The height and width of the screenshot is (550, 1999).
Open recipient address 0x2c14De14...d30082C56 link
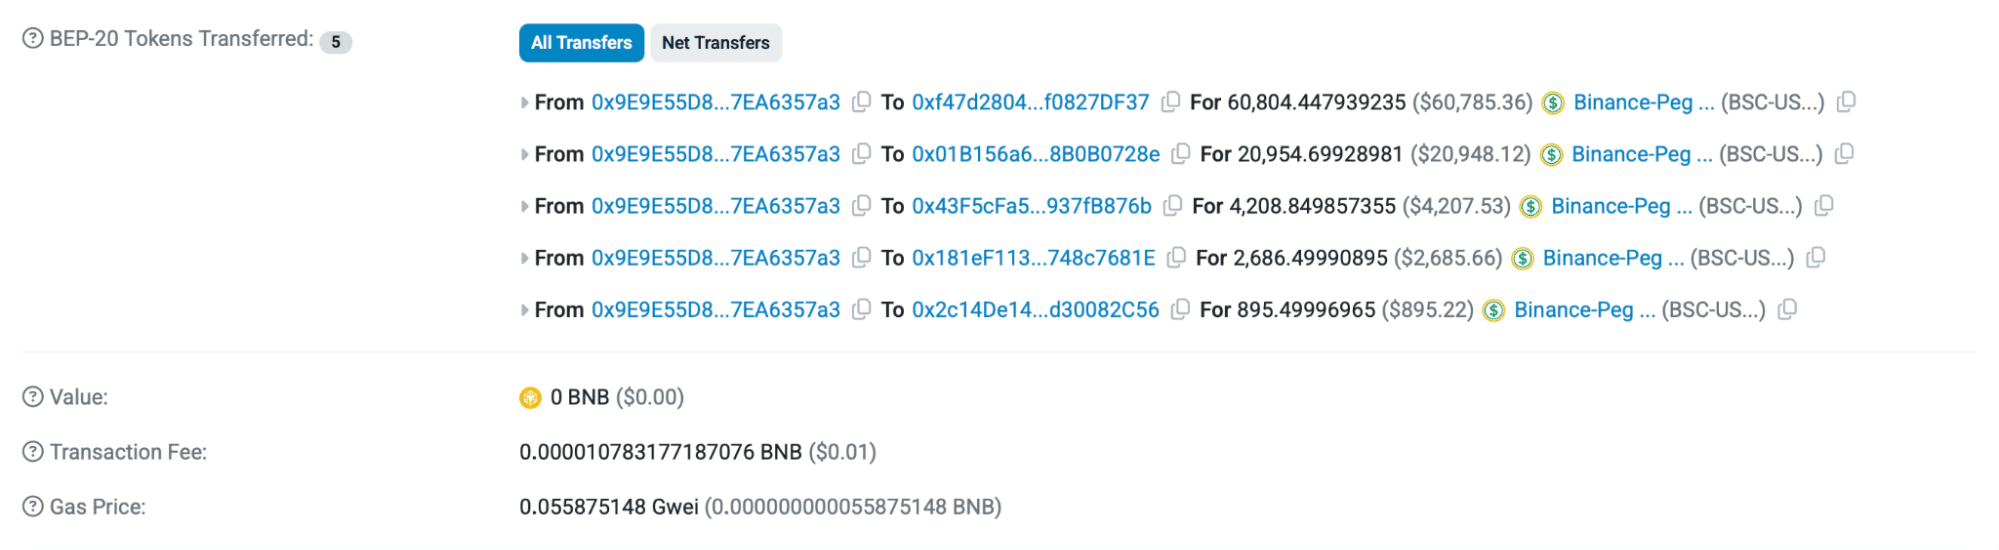pos(1035,310)
